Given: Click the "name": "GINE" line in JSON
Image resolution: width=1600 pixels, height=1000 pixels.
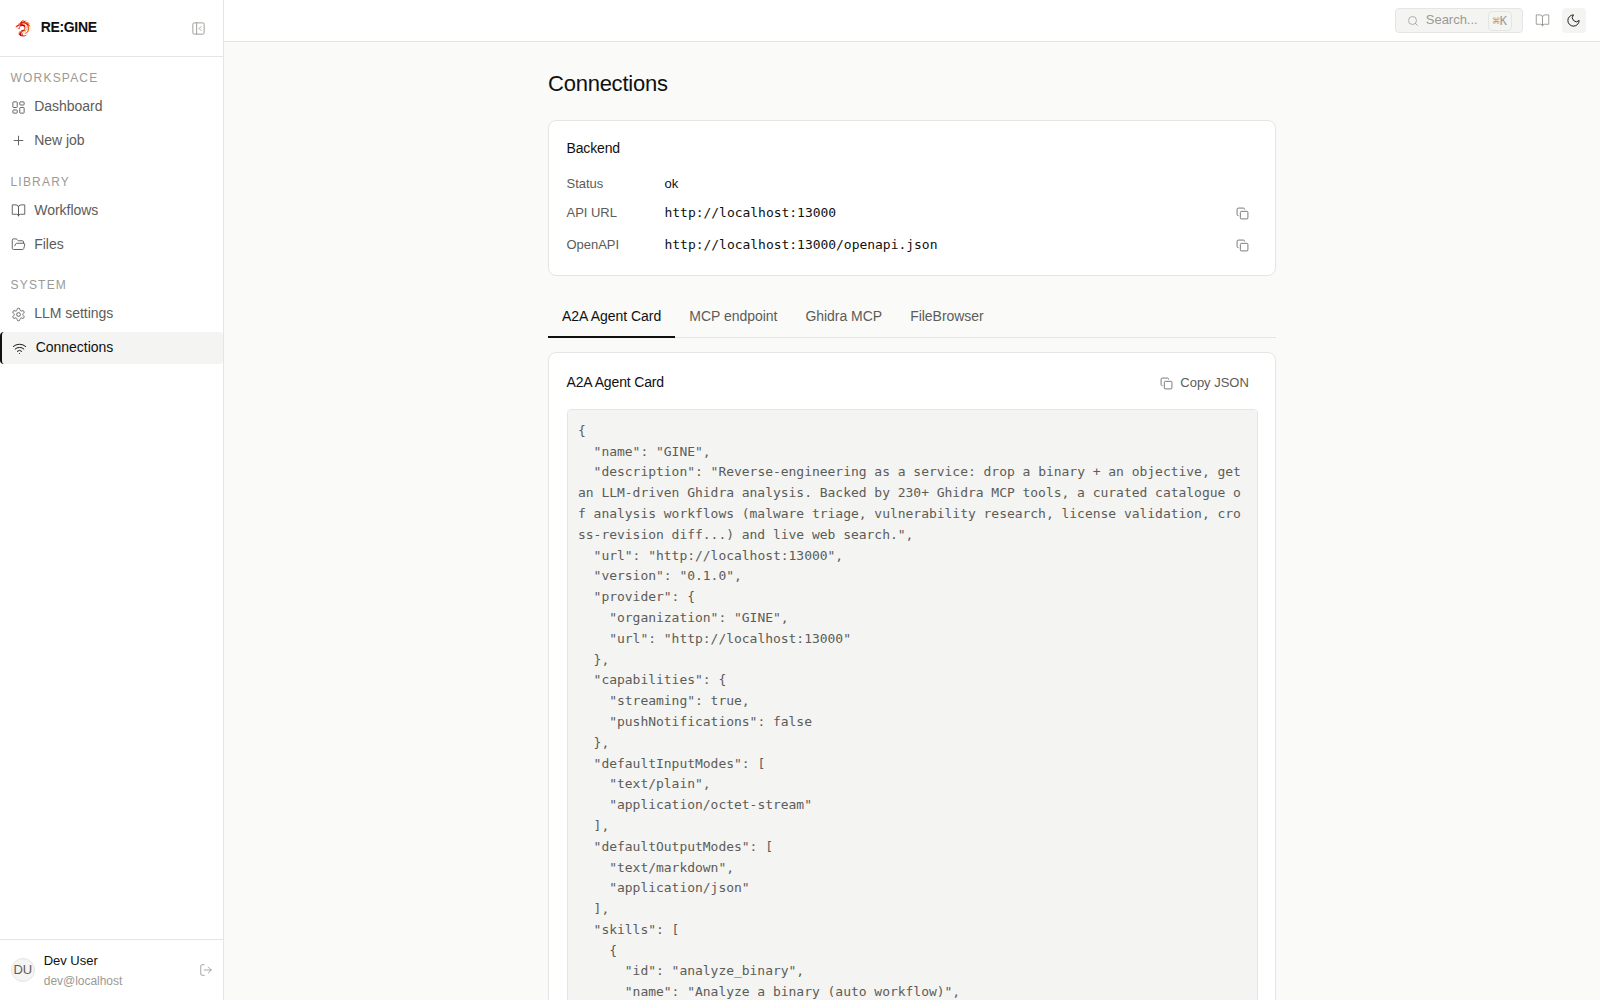Looking at the screenshot, I should (652, 452).
